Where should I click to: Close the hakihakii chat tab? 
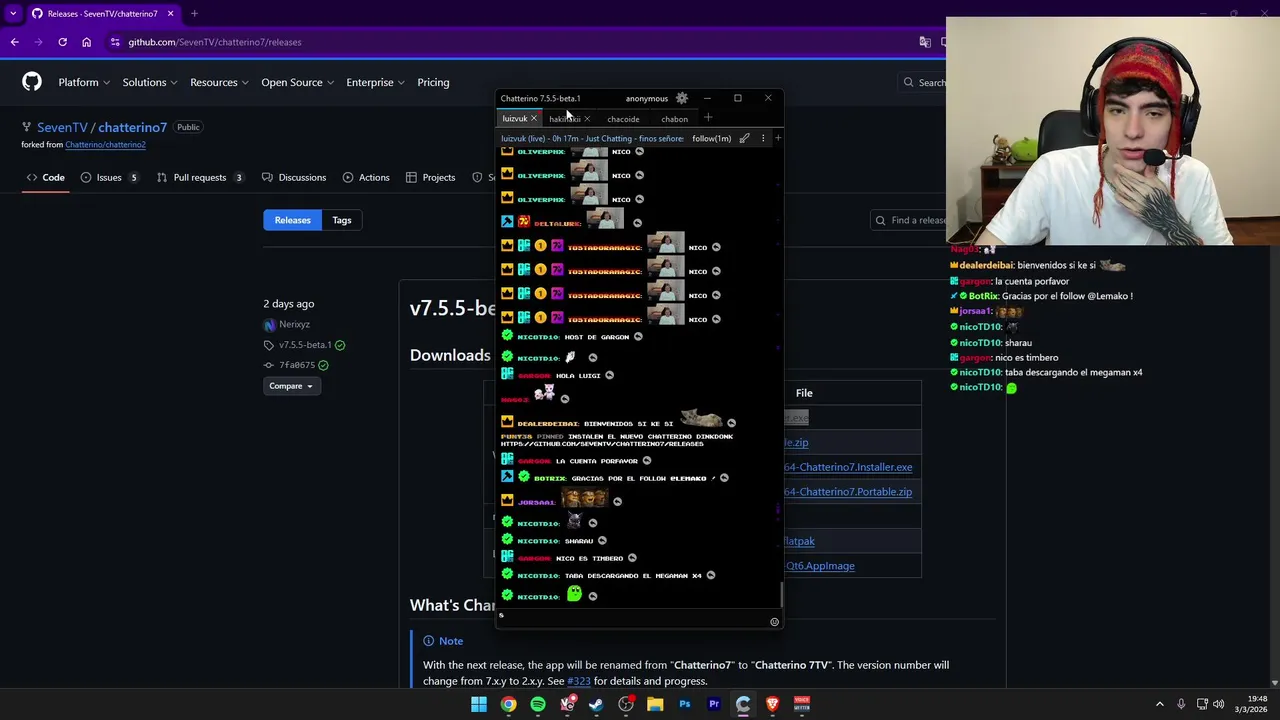[587, 119]
